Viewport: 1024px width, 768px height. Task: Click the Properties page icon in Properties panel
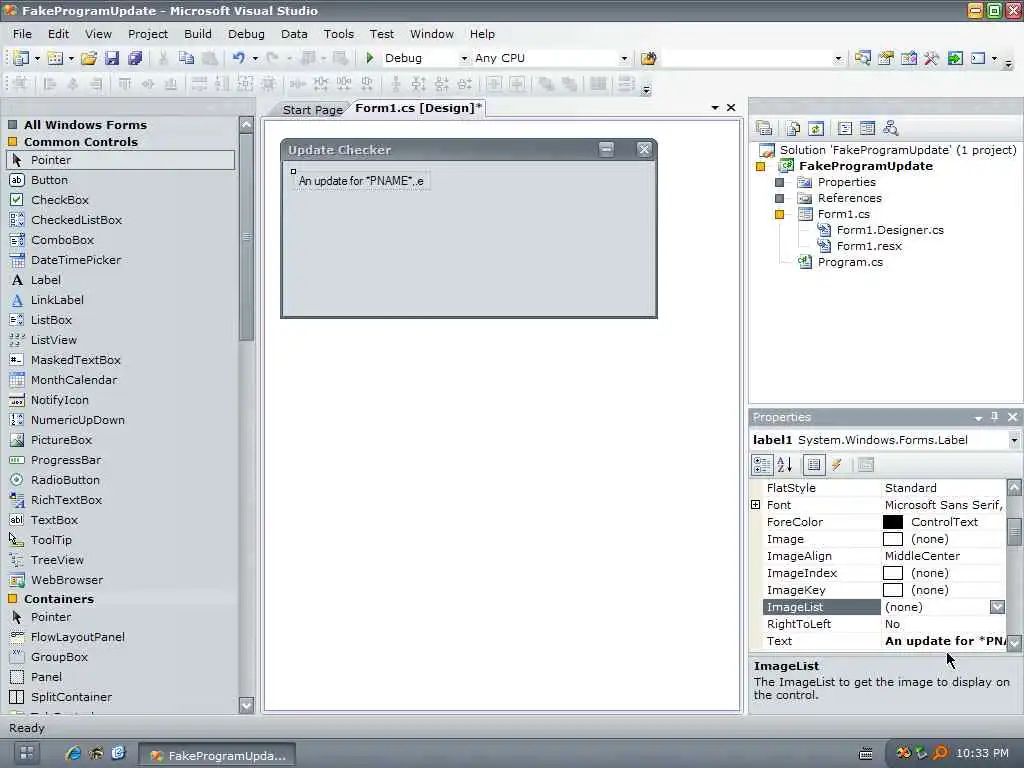tap(865, 464)
